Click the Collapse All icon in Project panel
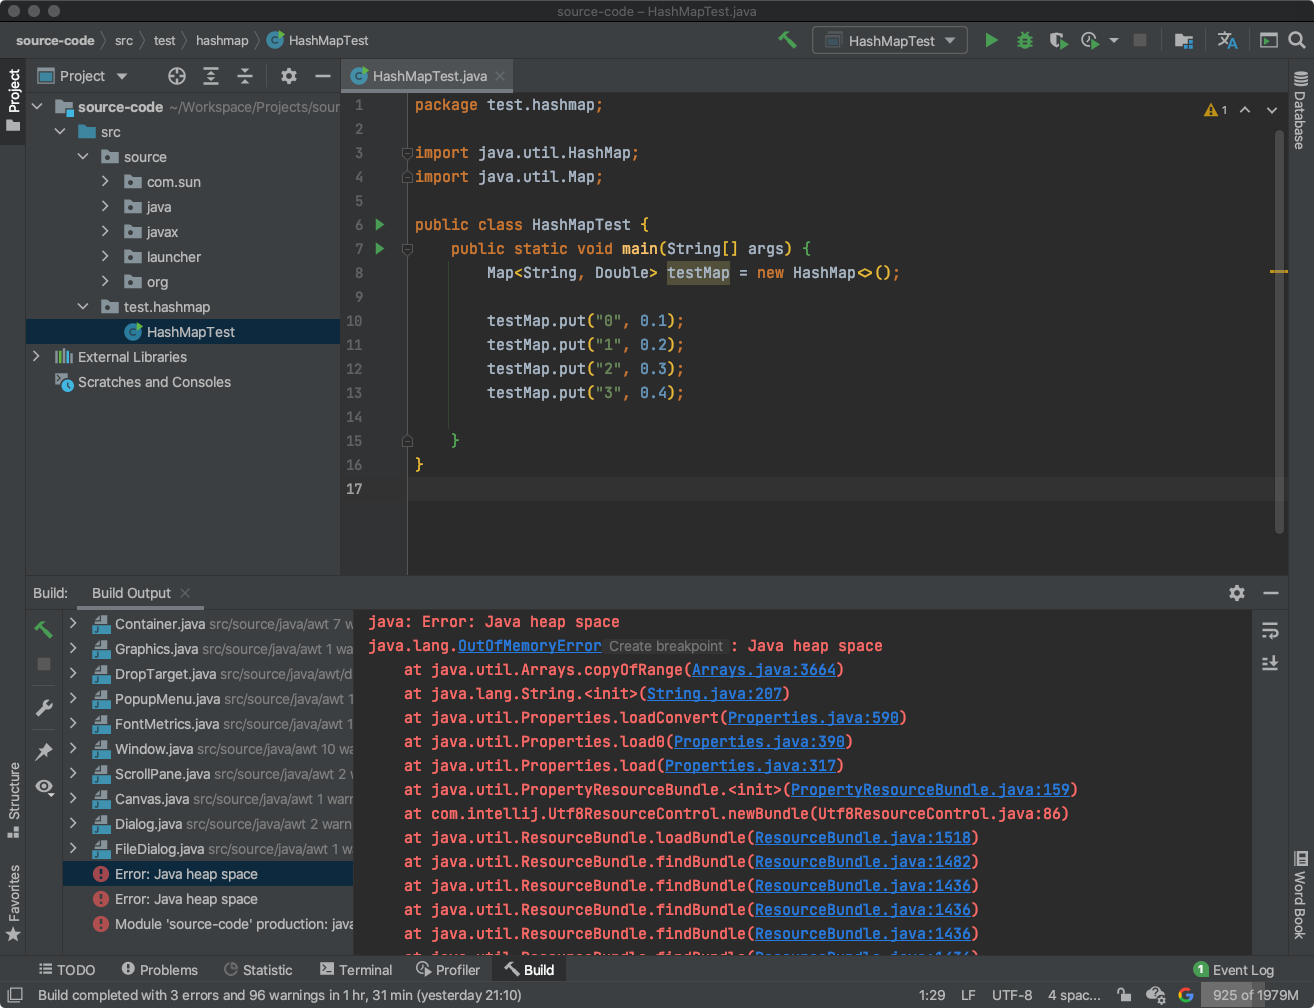The height and width of the screenshot is (1008, 1314). 245,76
